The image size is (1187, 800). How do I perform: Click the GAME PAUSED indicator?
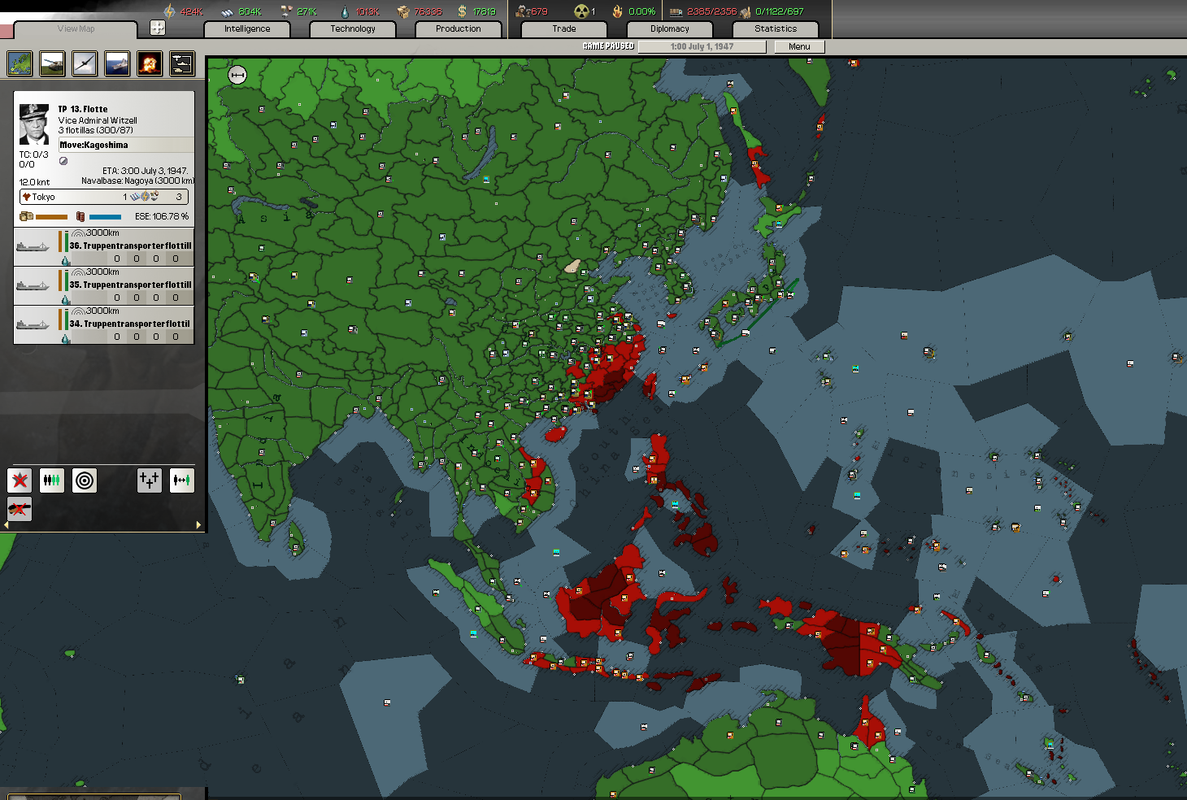click(x=609, y=46)
